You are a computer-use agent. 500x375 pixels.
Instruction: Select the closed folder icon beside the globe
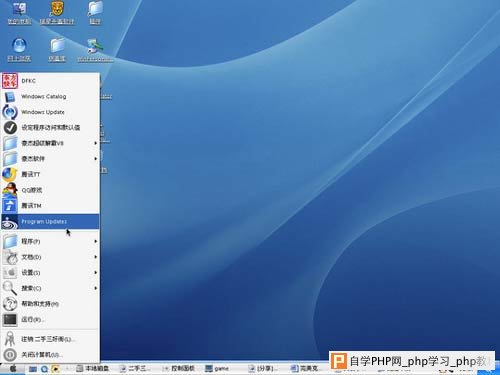[x=57, y=50]
